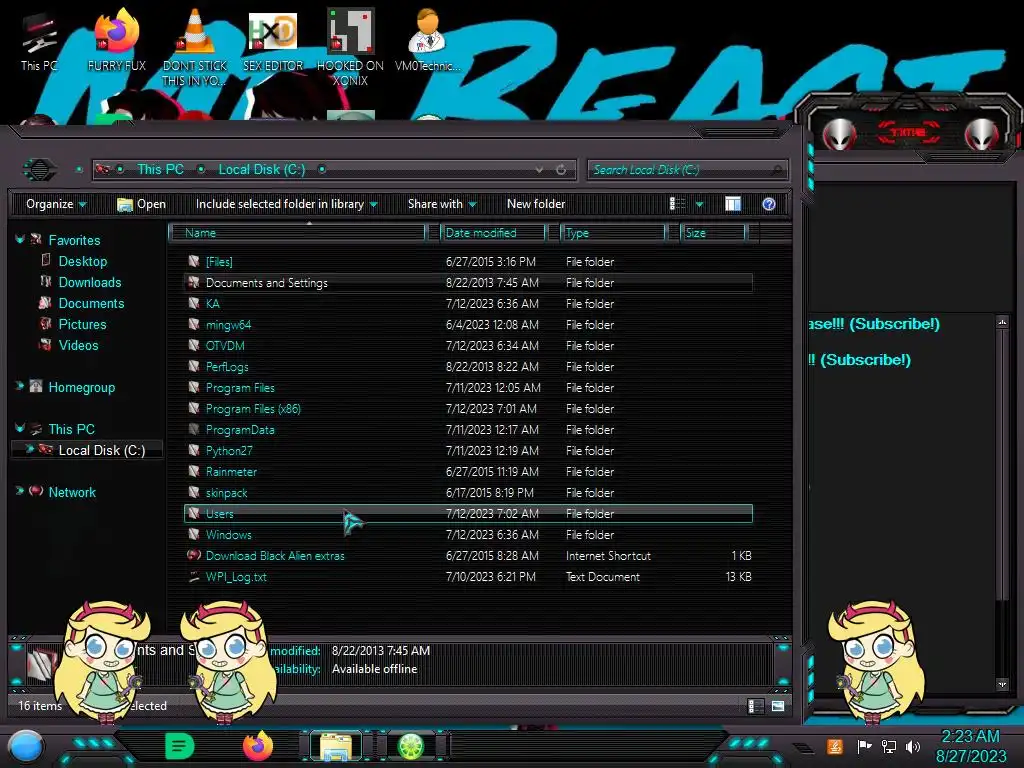This screenshot has width=1024, height=768.
Task: Select the mingw64 folder
Action: click(x=468, y=325)
